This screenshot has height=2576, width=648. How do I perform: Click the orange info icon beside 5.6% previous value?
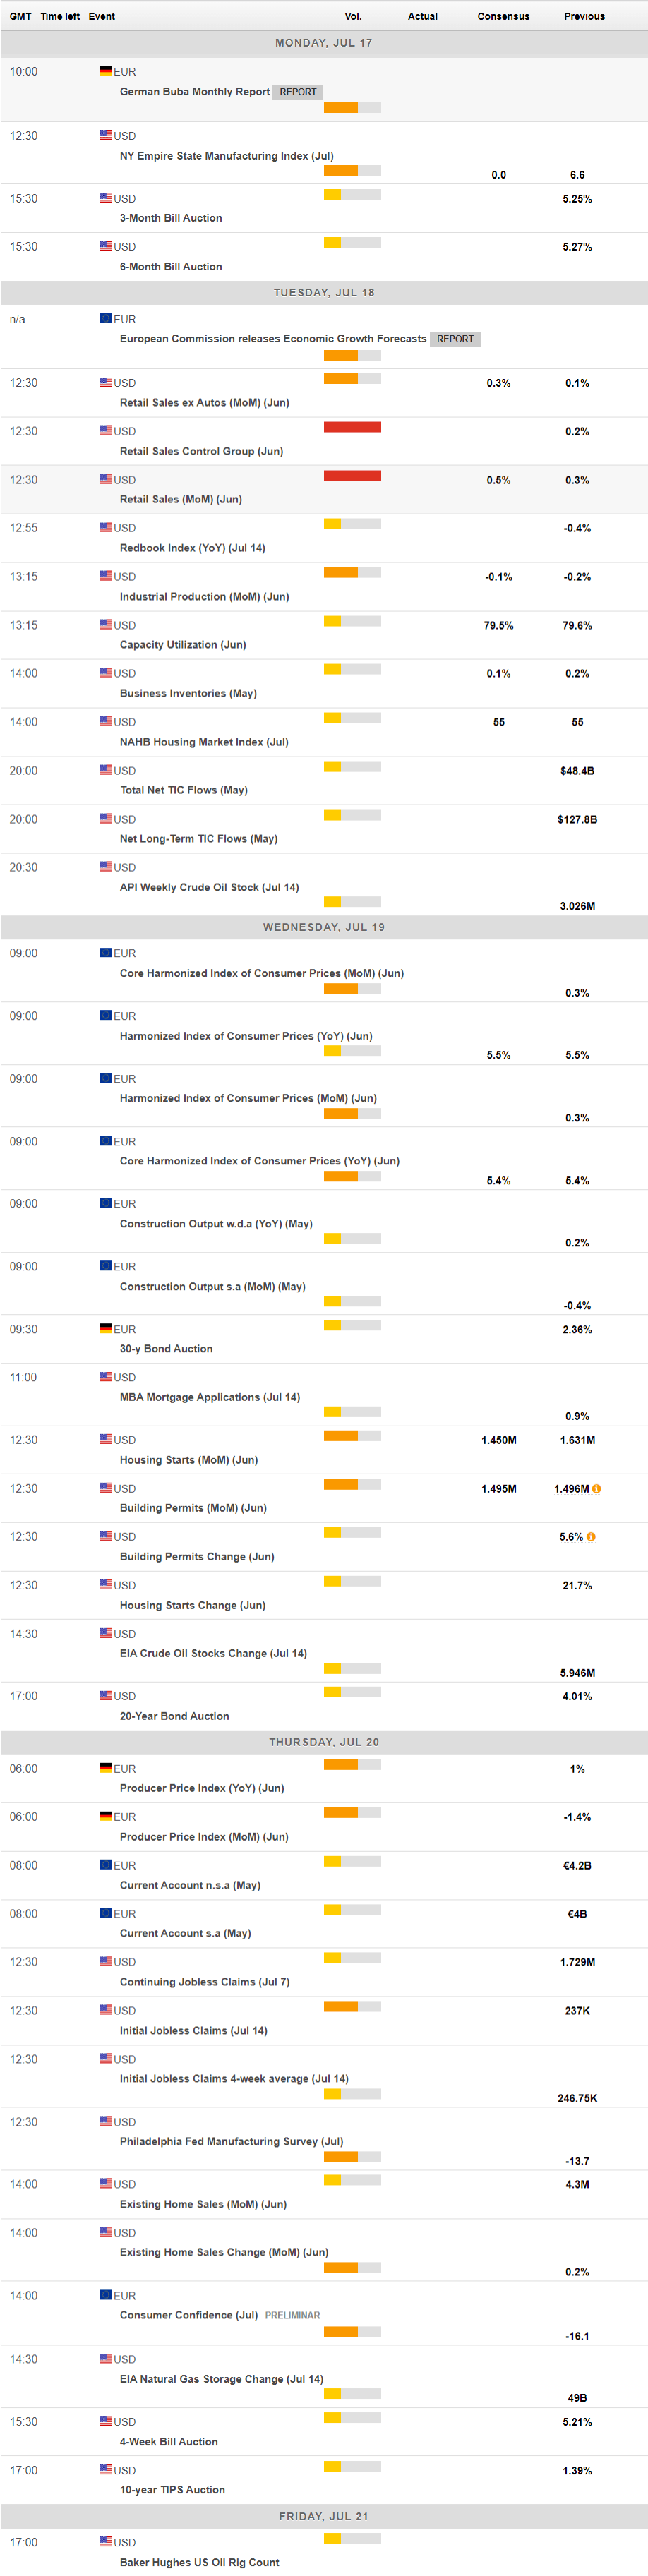coord(591,1537)
